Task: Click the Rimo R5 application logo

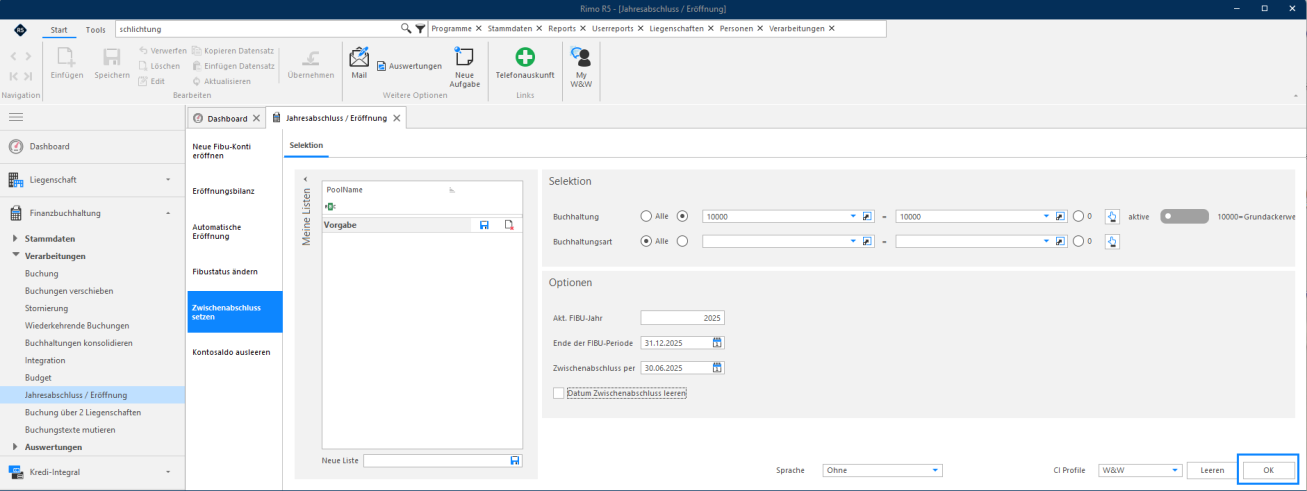Action: click(x=20, y=30)
